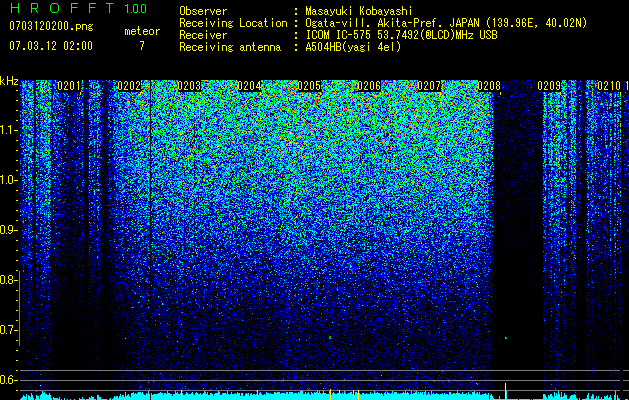Click the version number 1.00
This screenshot has height=400, width=629.
(x=135, y=8)
